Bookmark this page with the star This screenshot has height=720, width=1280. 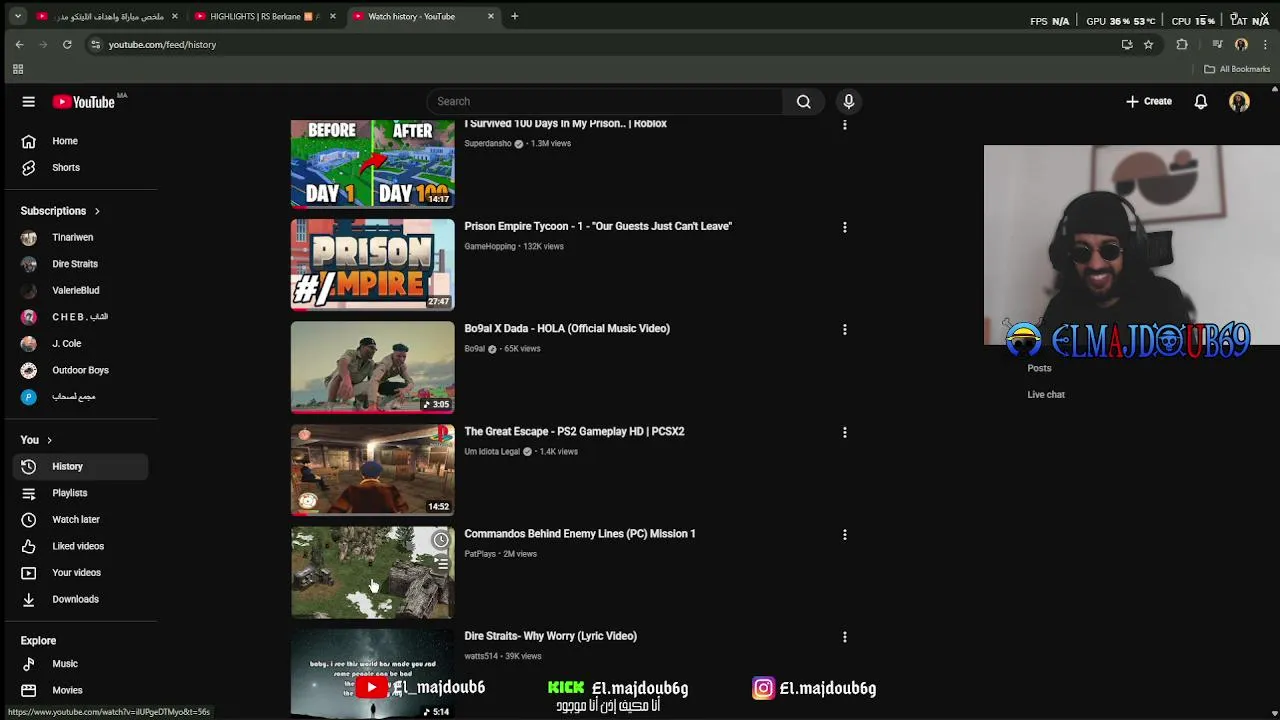(x=1148, y=44)
